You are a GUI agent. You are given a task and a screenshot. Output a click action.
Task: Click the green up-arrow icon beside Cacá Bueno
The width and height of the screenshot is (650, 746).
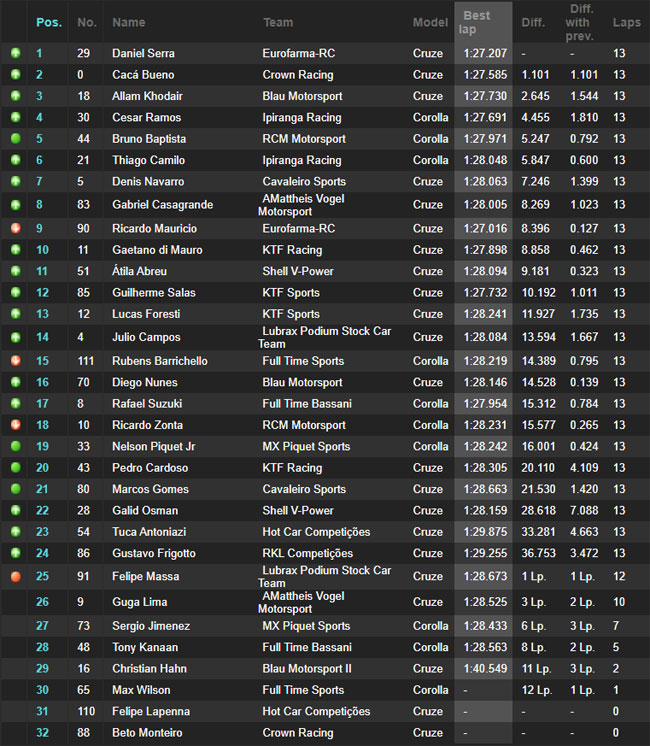(16, 74)
